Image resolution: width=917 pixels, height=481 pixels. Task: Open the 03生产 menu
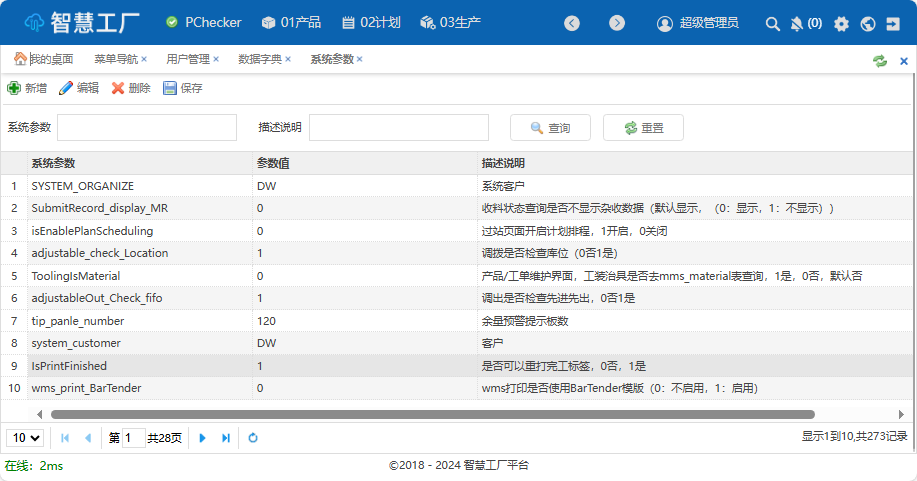451,22
